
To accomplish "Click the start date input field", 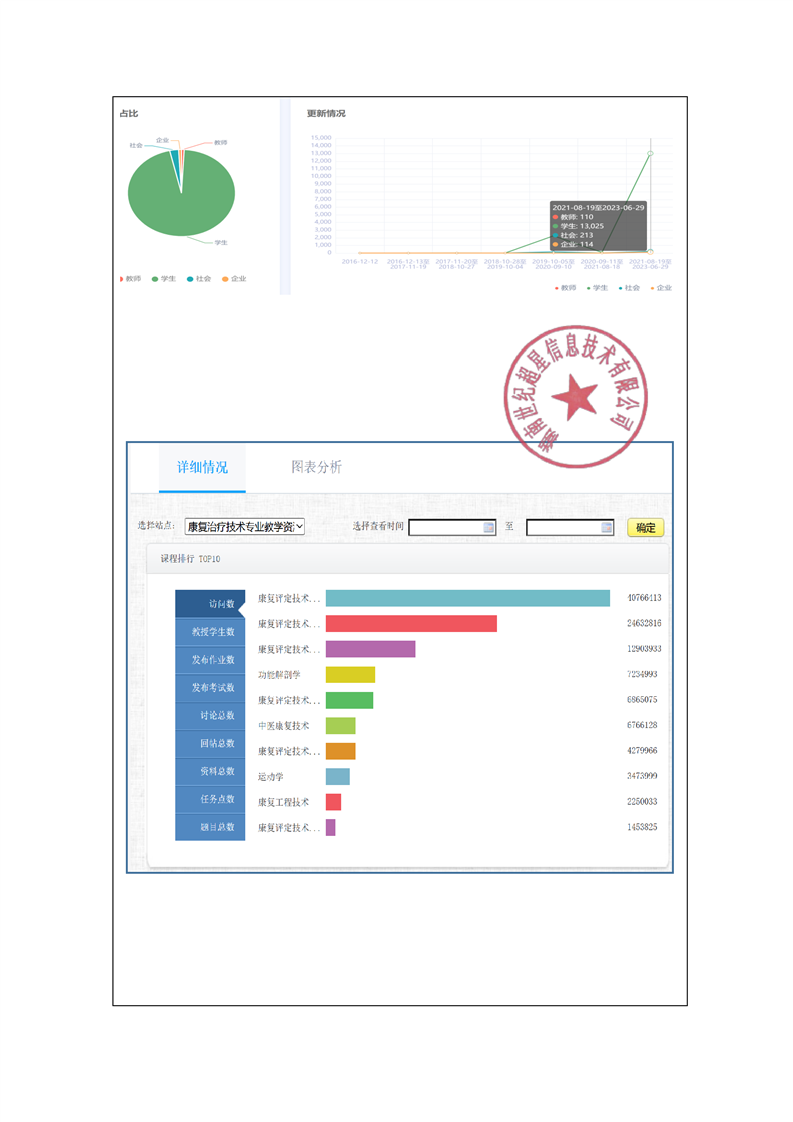I will click(445, 527).
